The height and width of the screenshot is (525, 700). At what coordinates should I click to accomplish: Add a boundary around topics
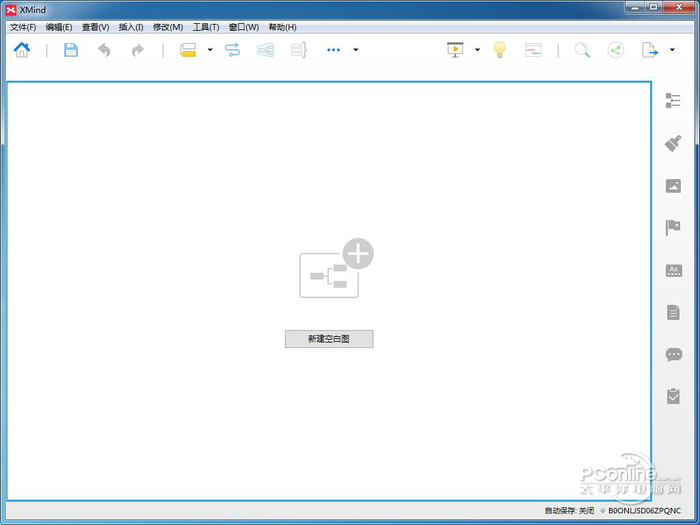(x=266, y=50)
